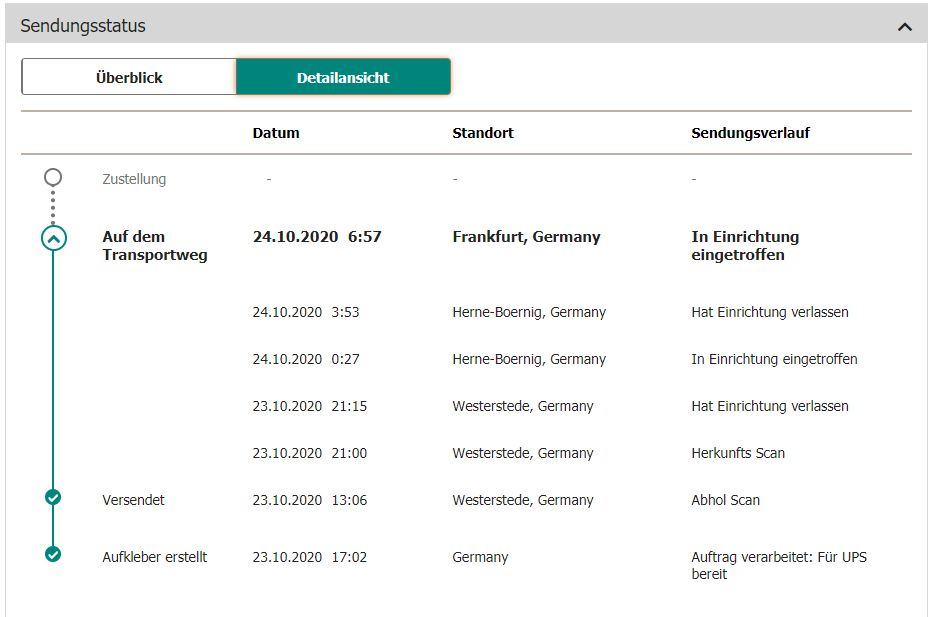Click the Aufkleber erstellt step label

point(154,557)
